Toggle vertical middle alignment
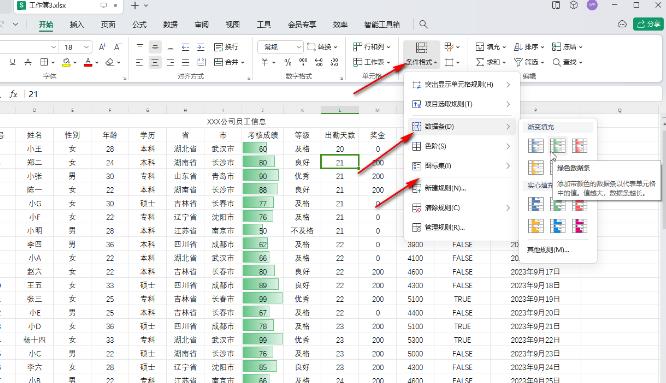 (155, 47)
